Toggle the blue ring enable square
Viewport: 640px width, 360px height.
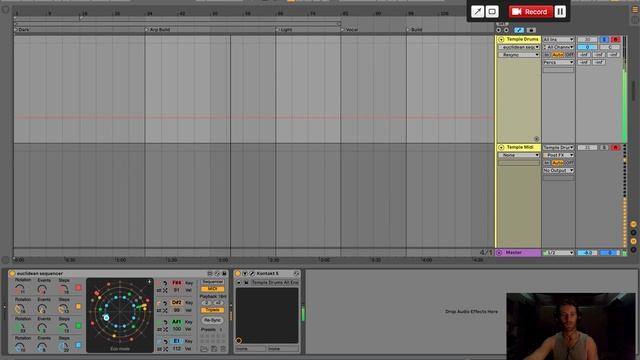click(78, 345)
